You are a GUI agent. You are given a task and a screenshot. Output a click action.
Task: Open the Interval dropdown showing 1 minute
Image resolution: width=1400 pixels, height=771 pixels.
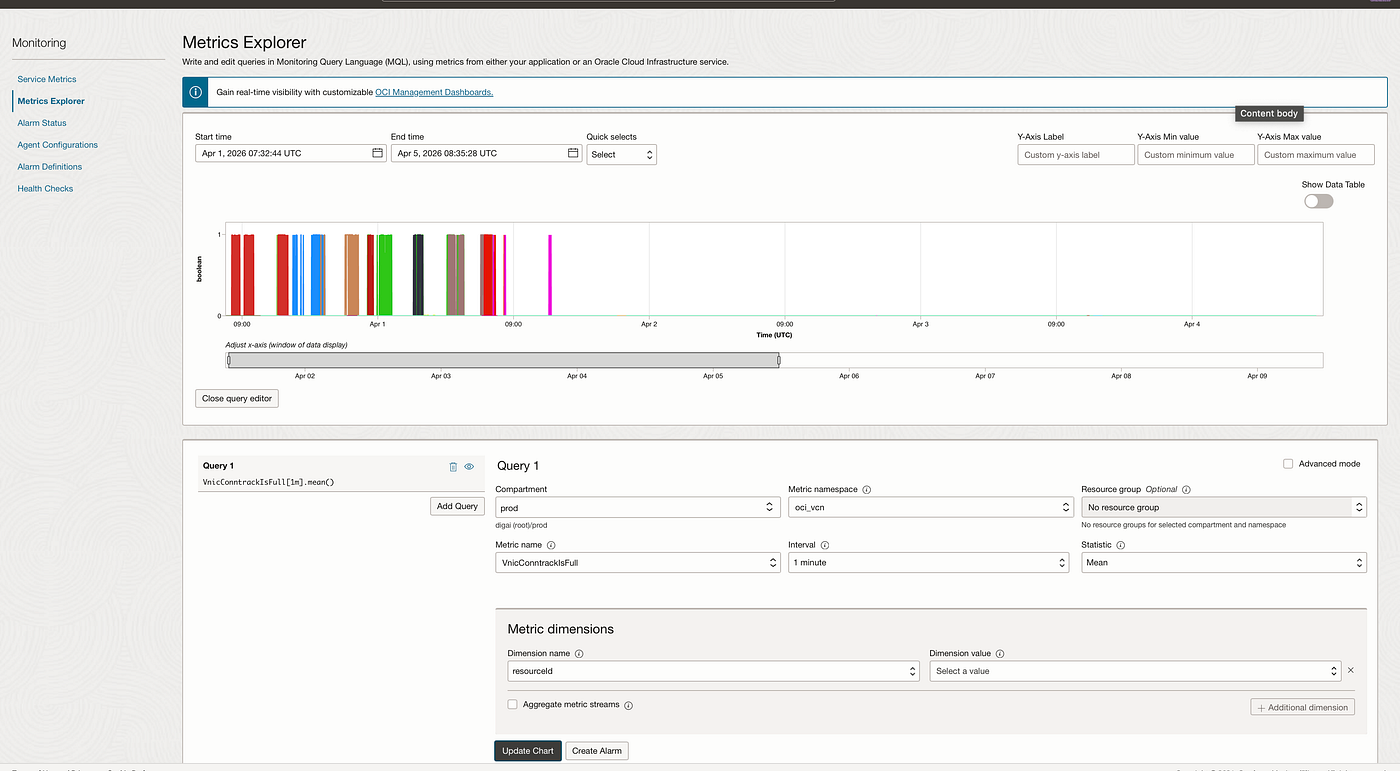pos(931,563)
